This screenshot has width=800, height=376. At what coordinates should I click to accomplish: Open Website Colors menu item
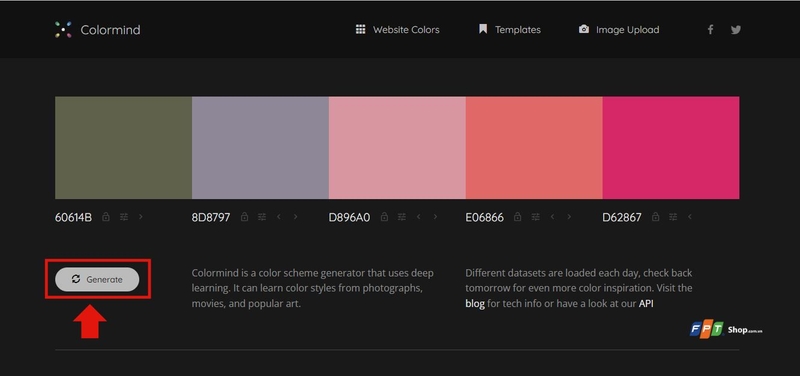point(397,30)
